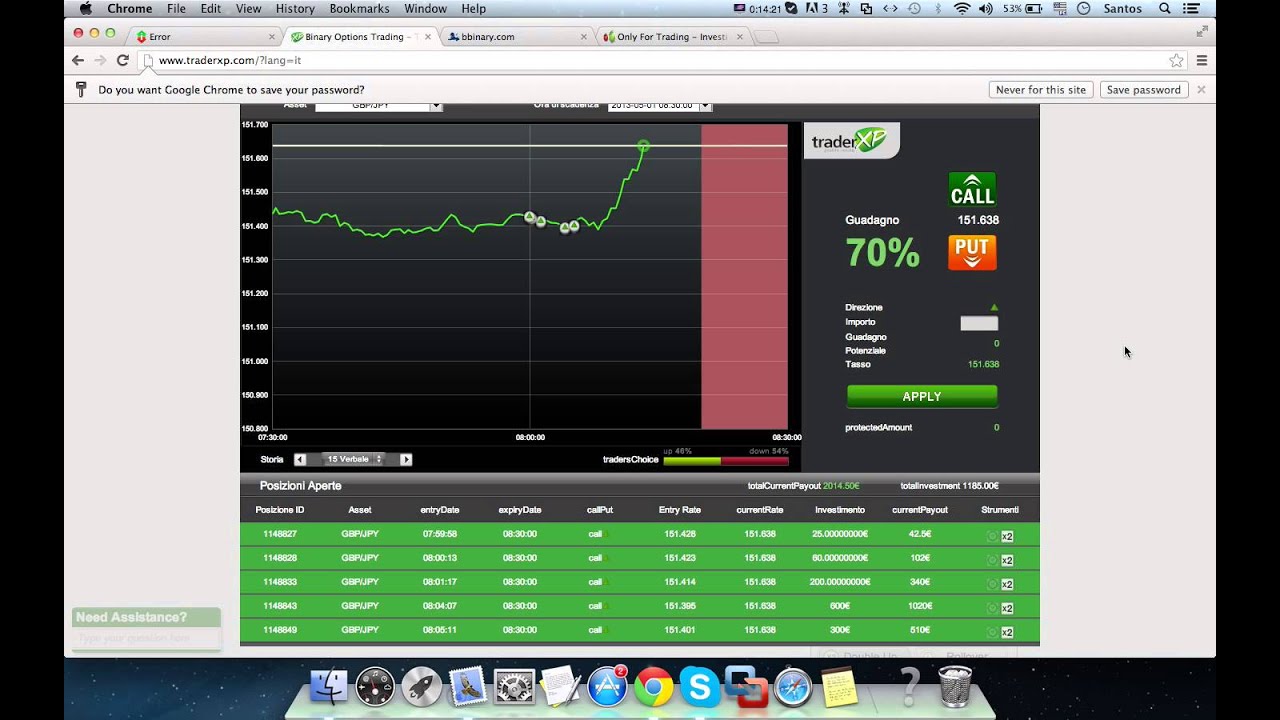Click position ID 1148833
Viewport: 1280px width, 720px height.
280,582
